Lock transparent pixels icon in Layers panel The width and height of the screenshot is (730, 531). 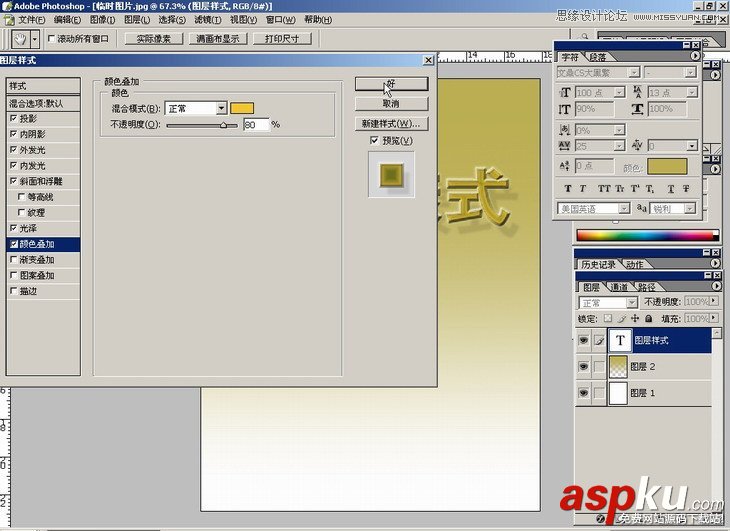608,318
